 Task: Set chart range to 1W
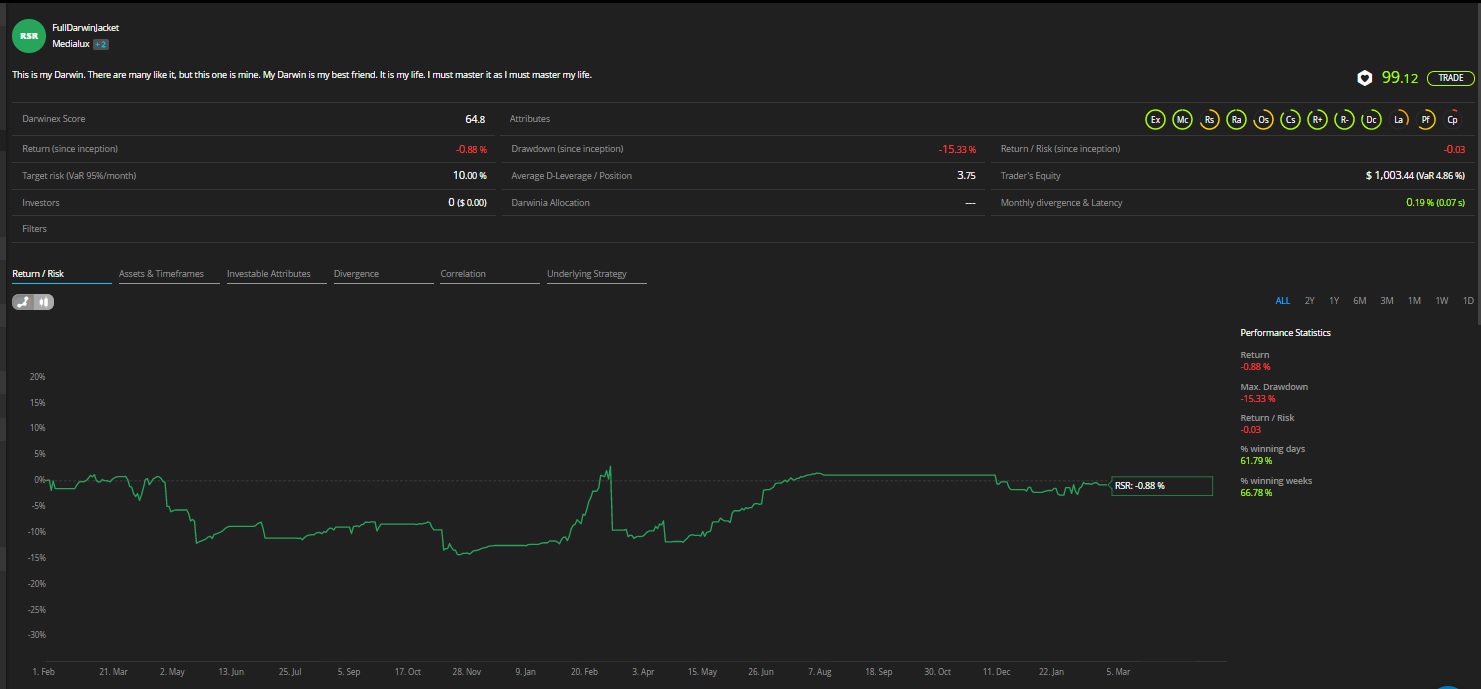[x=1441, y=301]
